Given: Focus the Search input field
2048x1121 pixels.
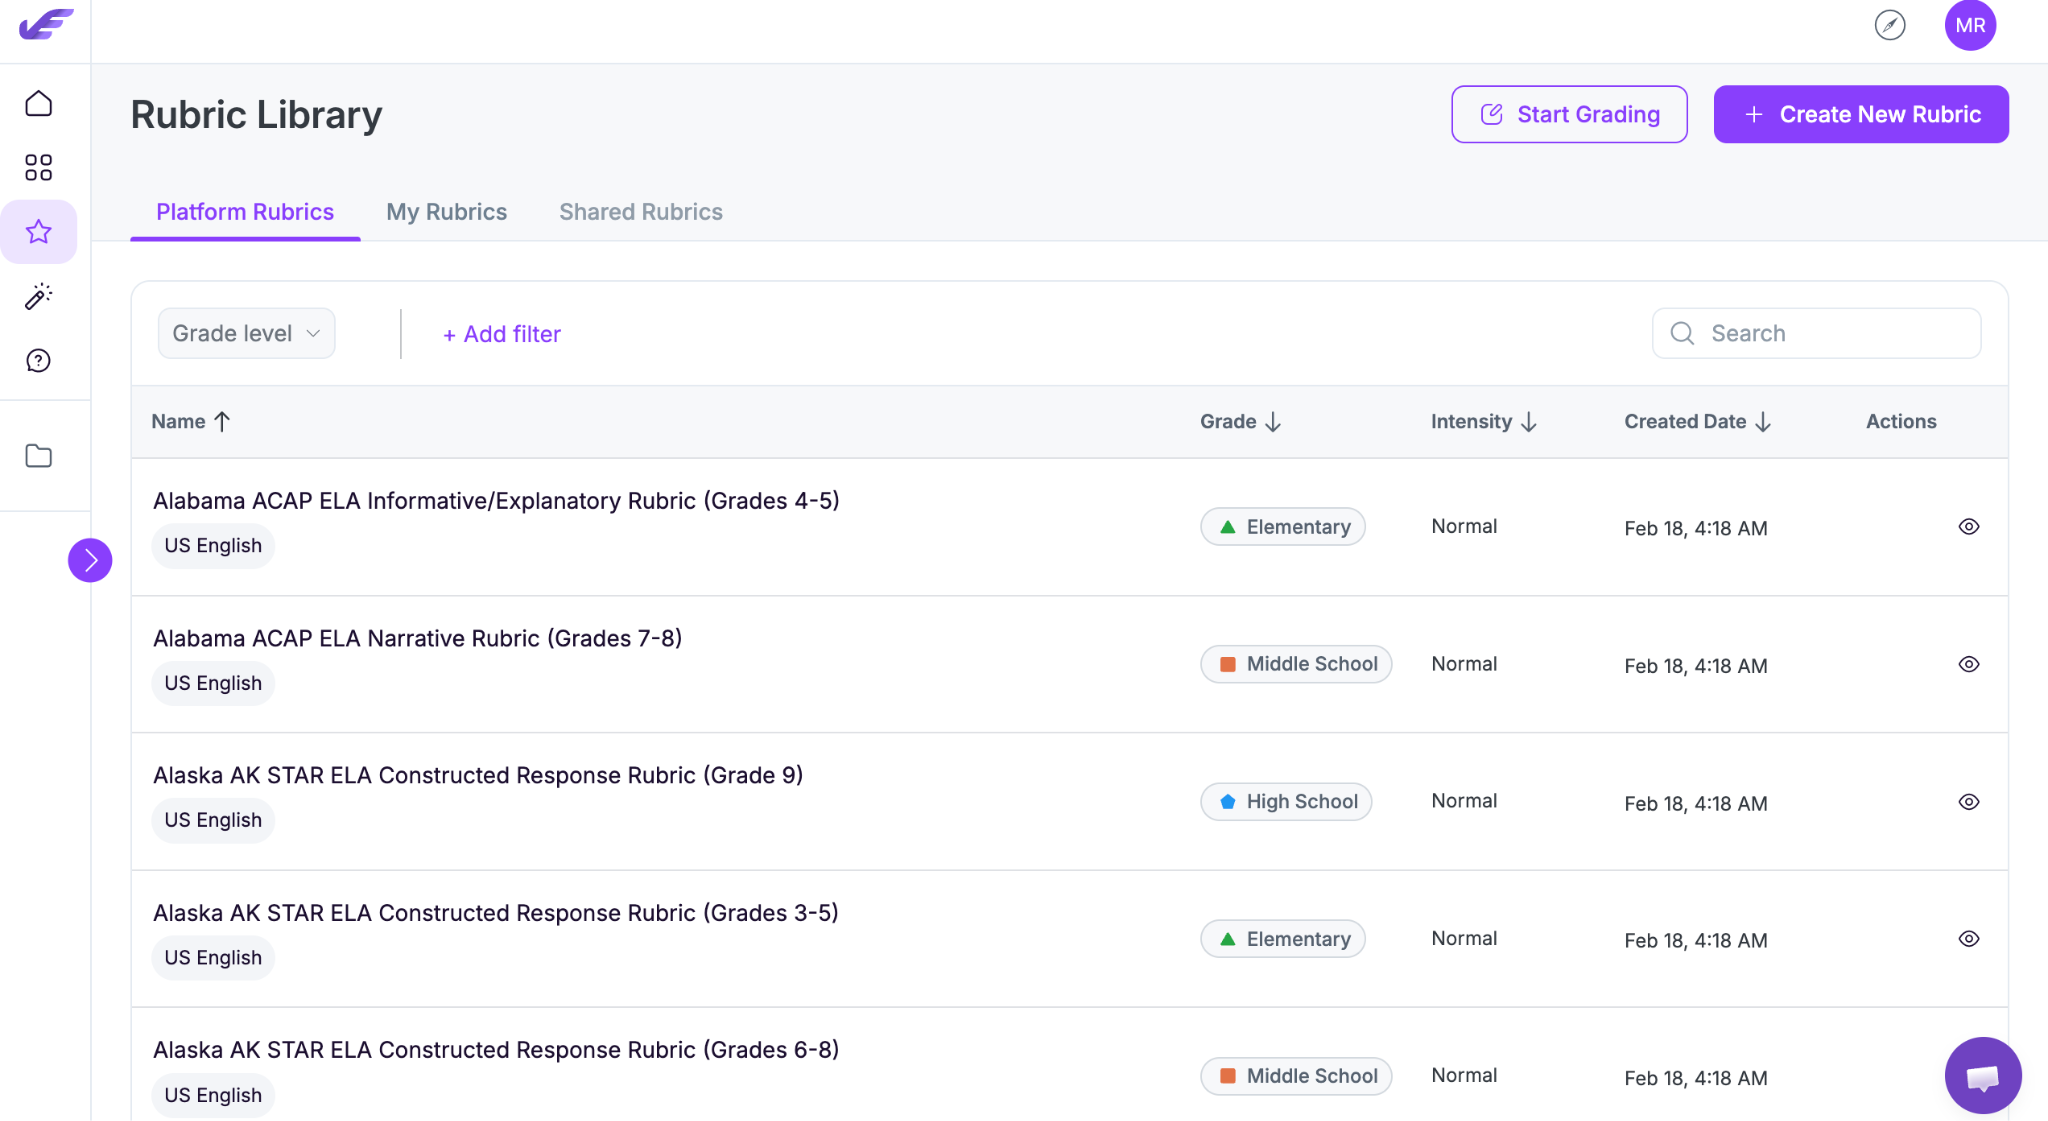Looking at the screenshot, I should tap(1816, 333).
